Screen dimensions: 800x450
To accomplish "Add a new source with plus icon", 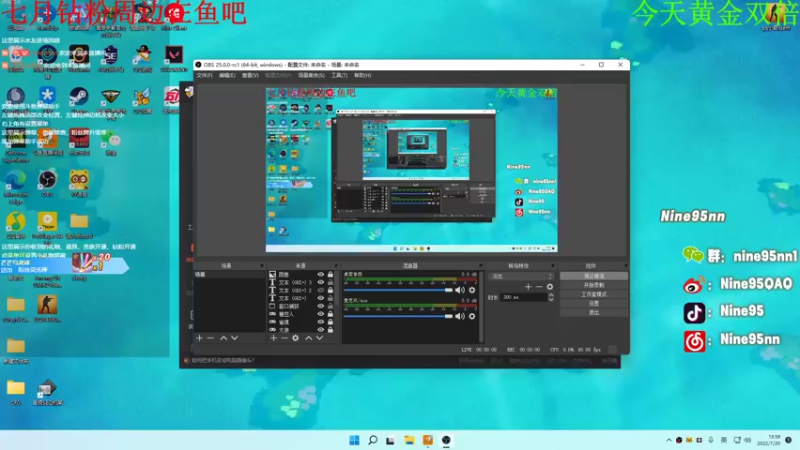I will point(273,338).
